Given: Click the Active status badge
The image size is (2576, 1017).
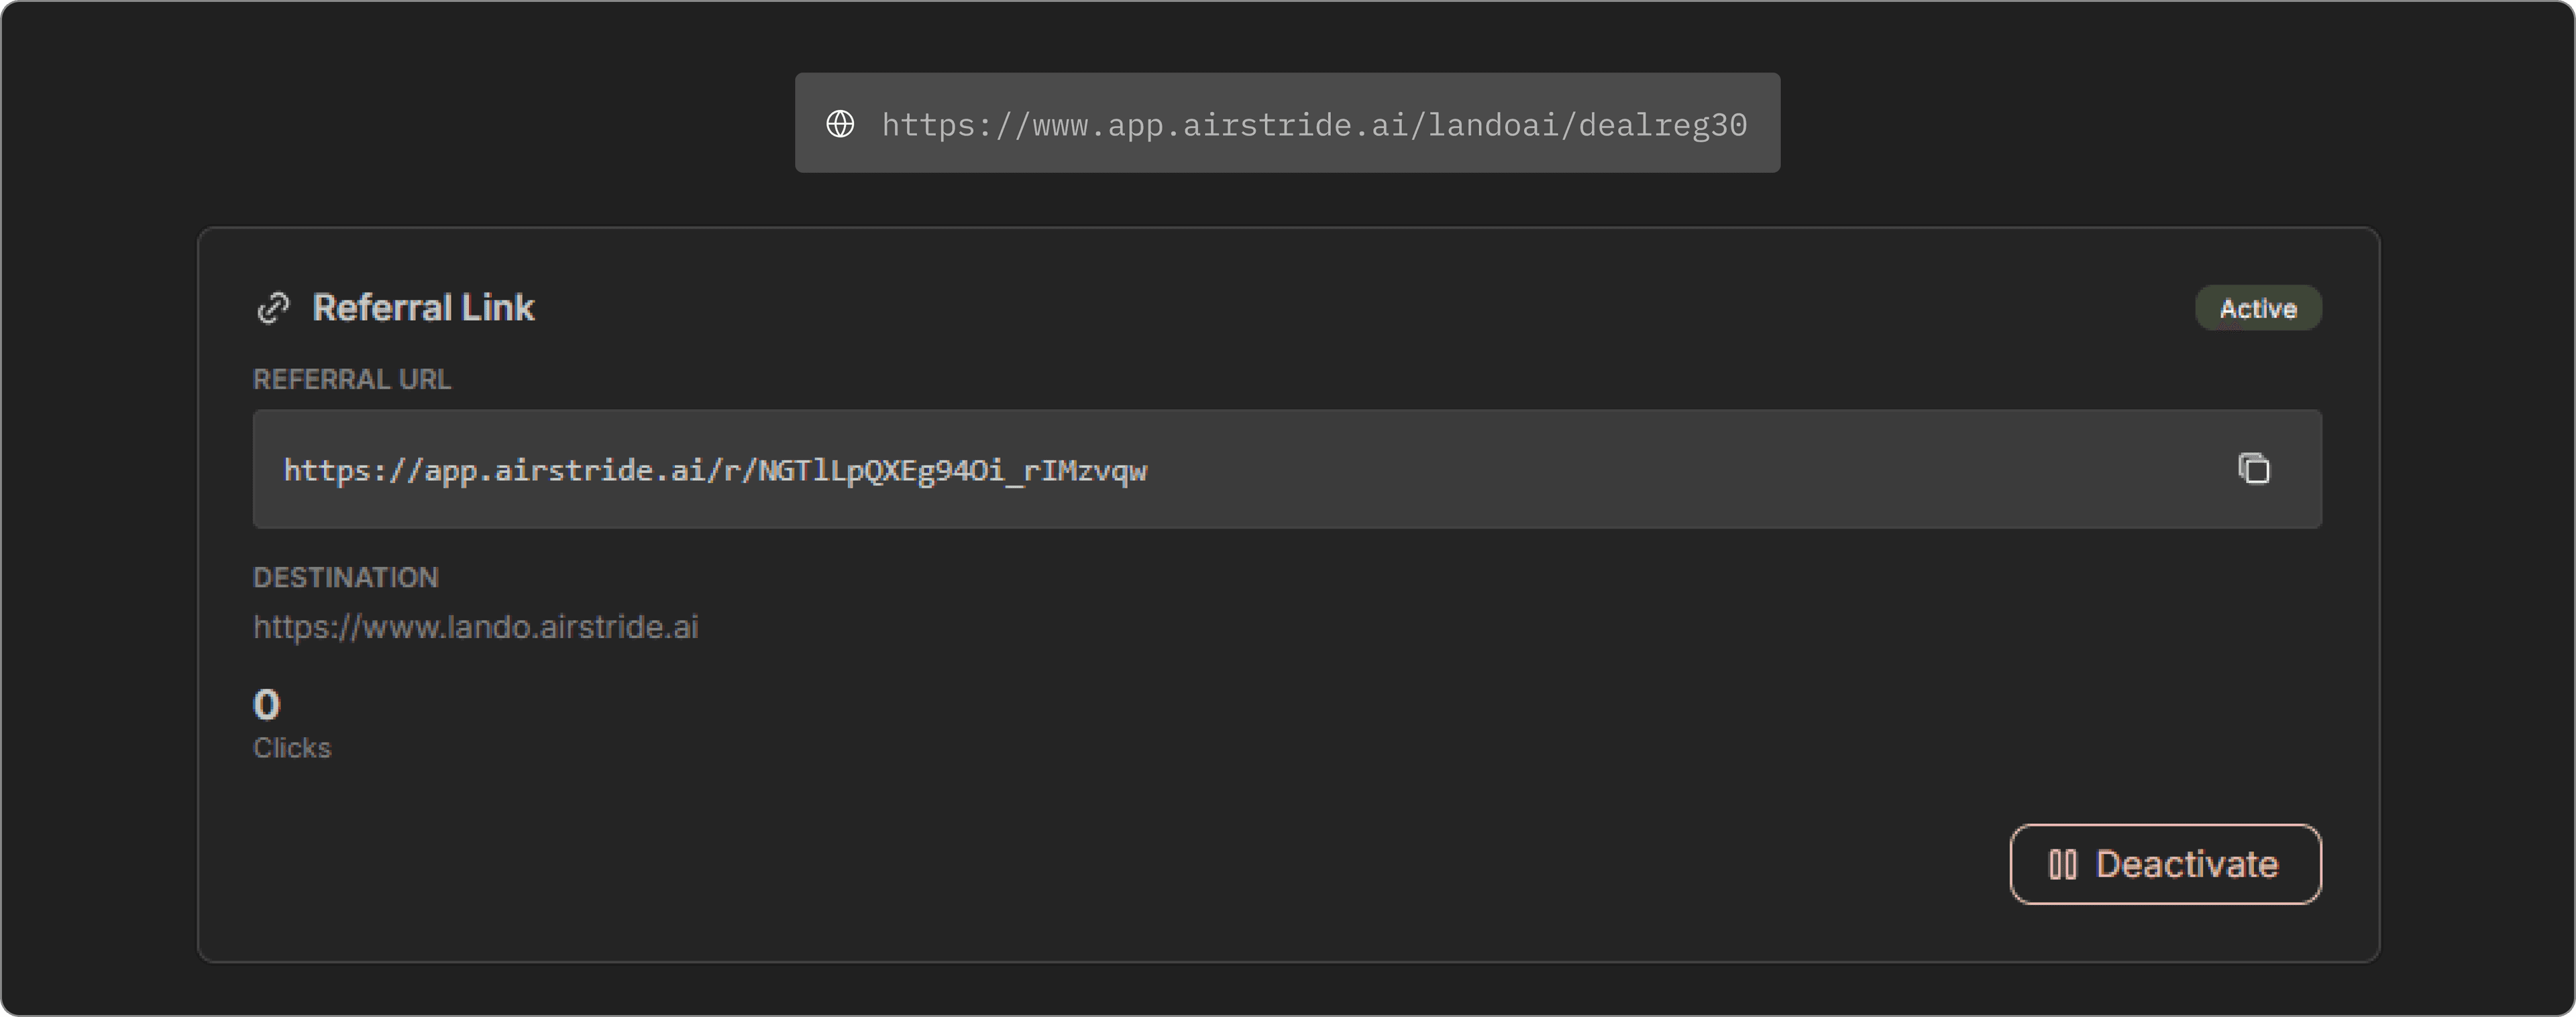Looking at the screenshot, I should [x=2258, y=308].
